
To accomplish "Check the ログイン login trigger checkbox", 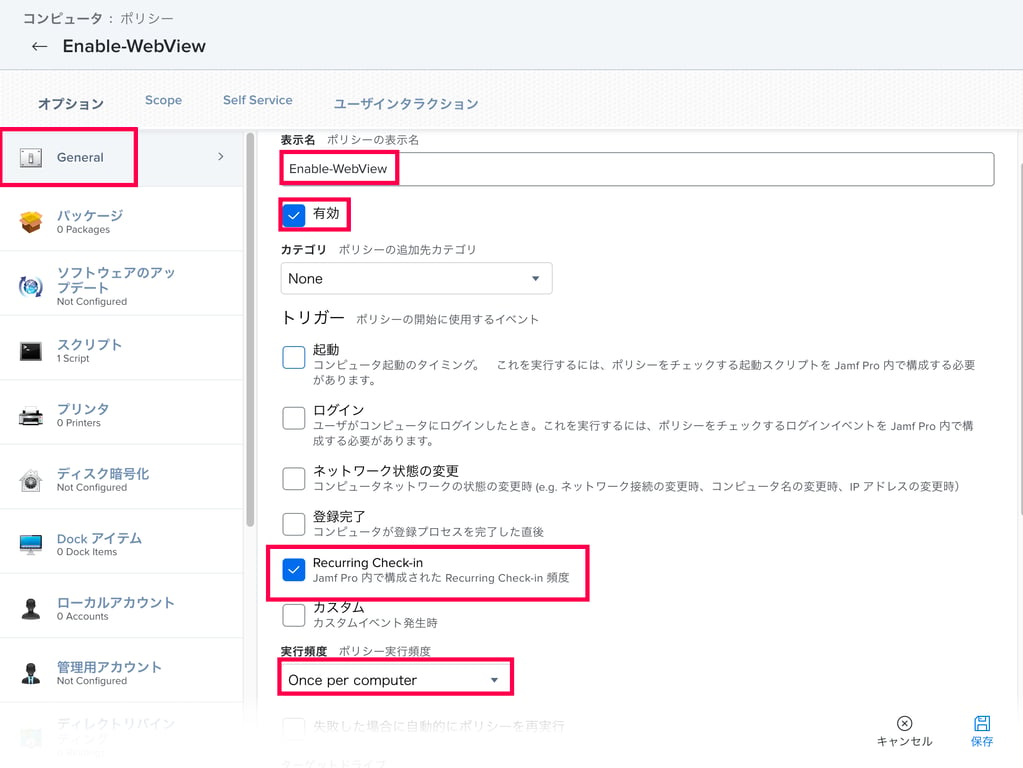I will (294, 418).
